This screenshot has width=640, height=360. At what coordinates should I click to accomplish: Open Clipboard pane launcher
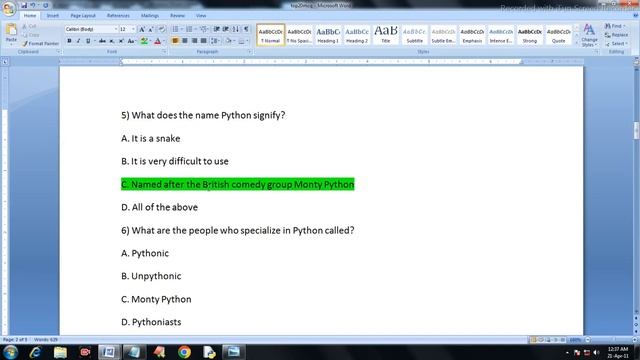(59, 52)
